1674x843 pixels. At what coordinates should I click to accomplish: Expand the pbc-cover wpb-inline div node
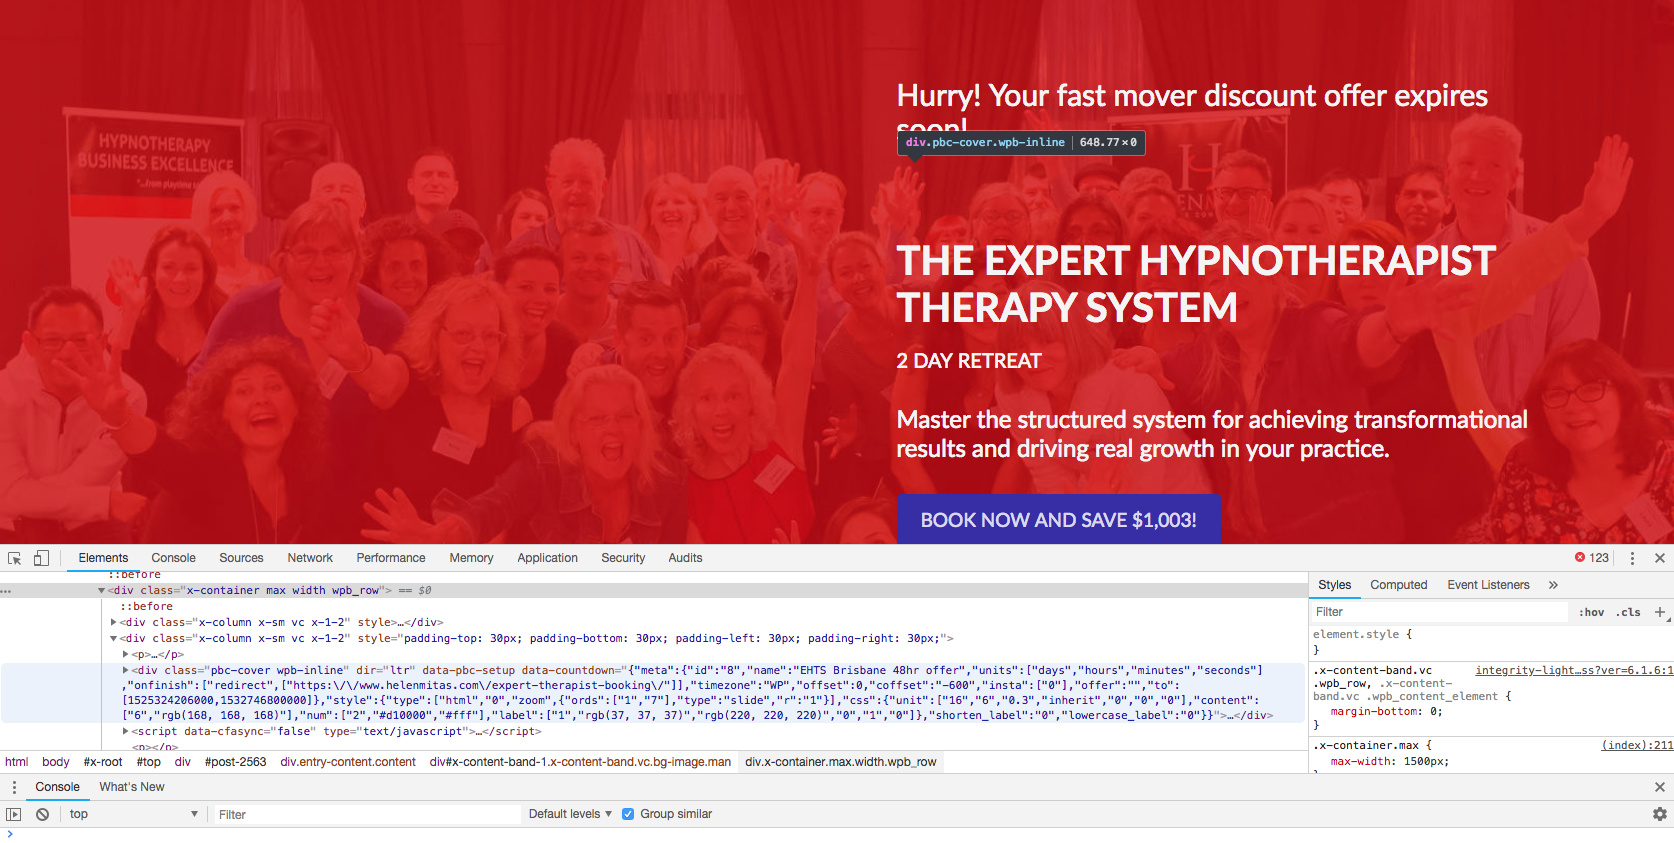point(125,670)
